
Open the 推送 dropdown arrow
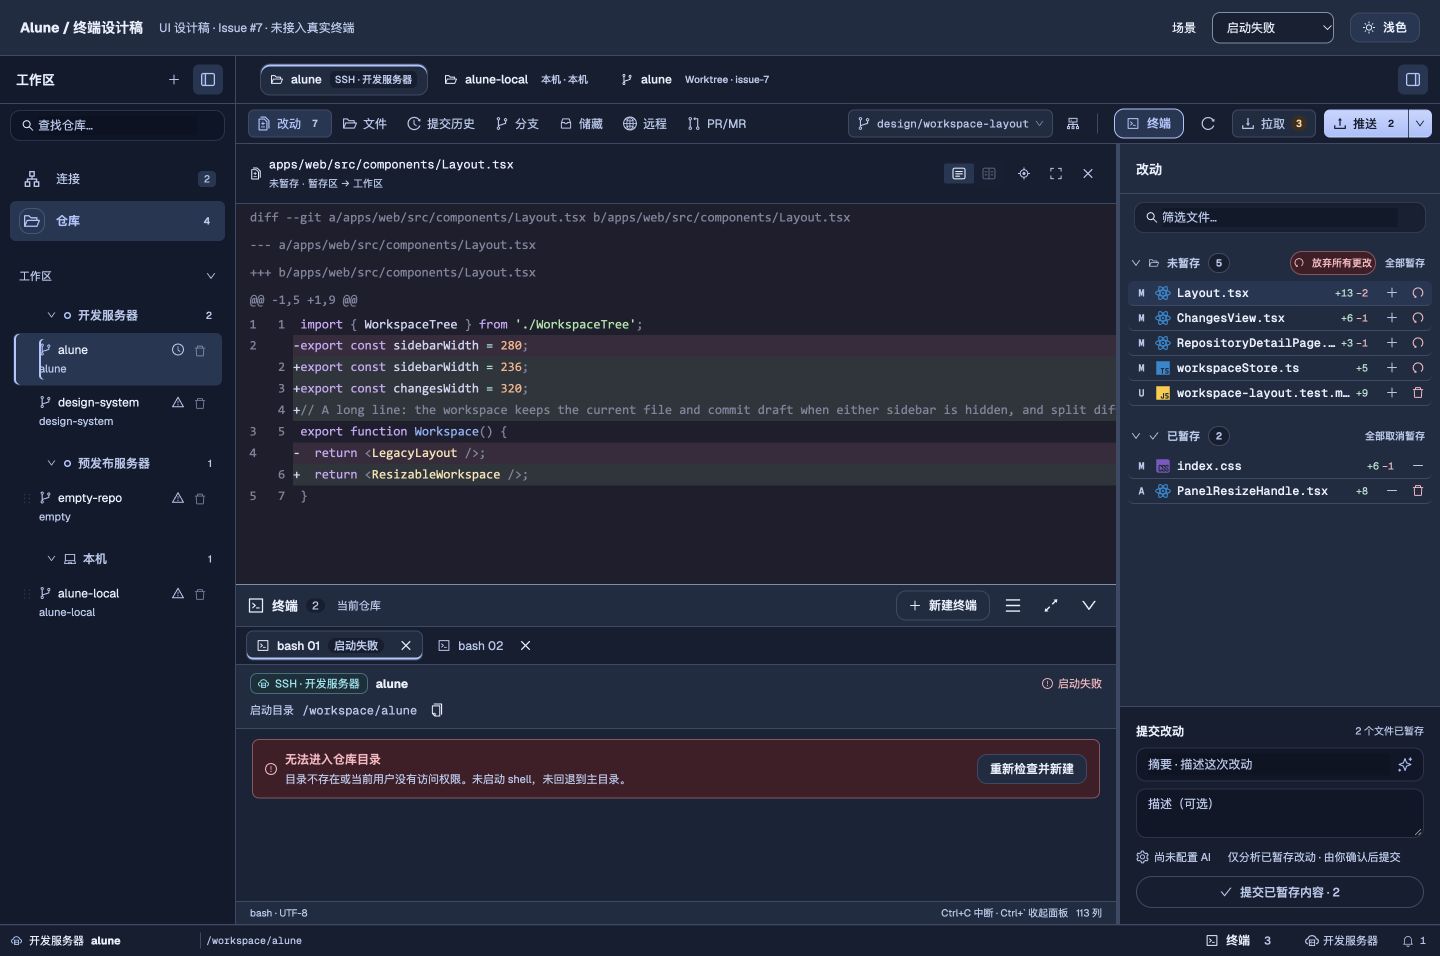pos(1420,124)
